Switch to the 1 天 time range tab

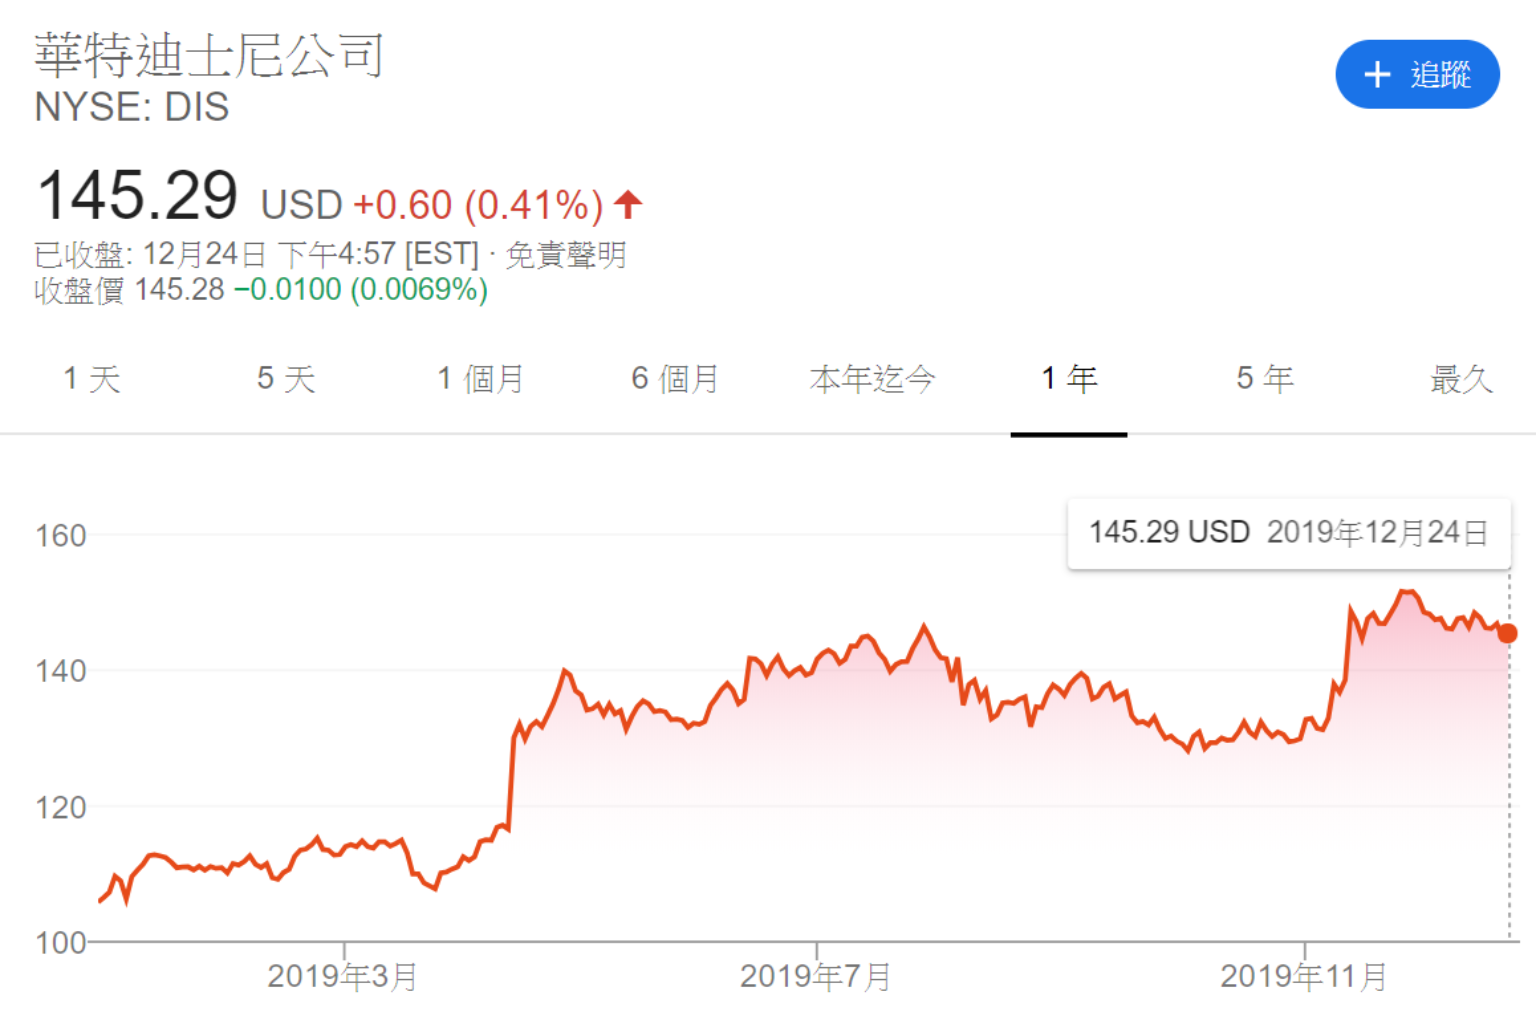[92, 379]
